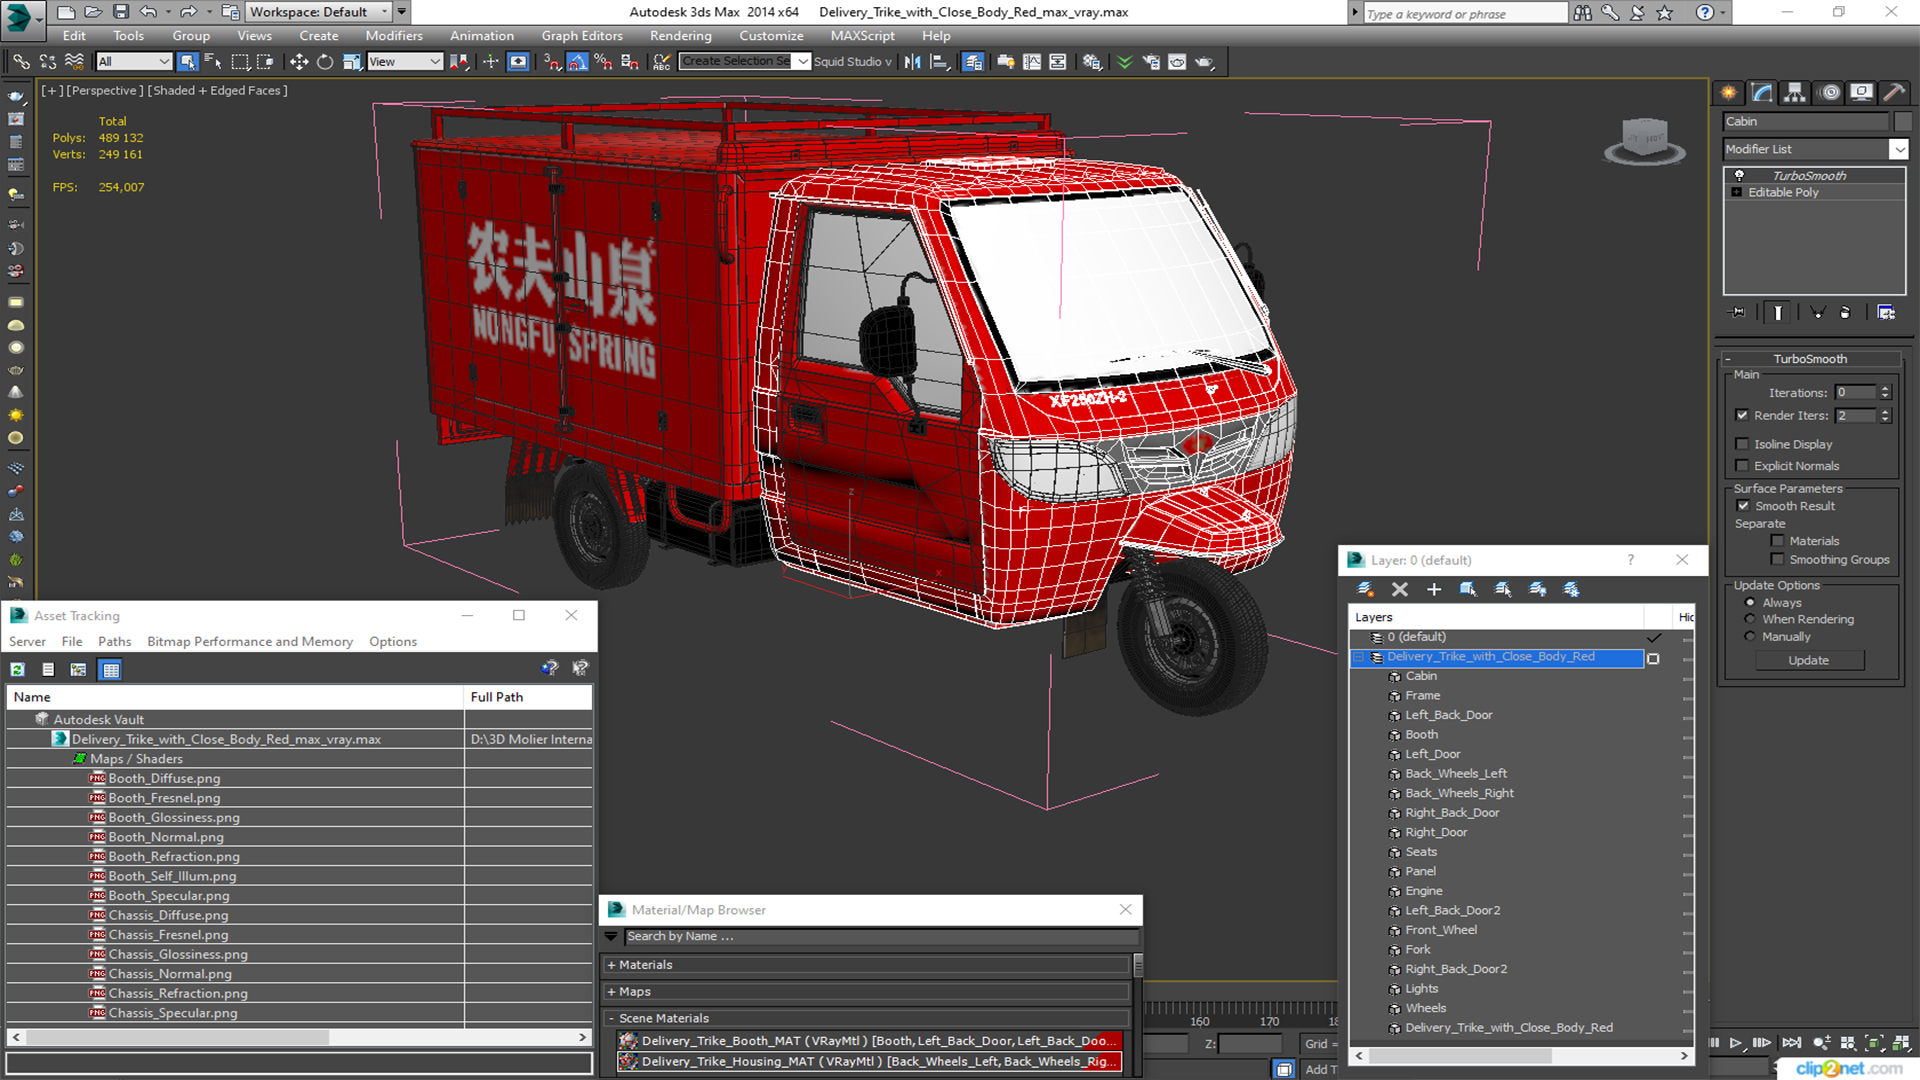
Task: Select Delivery_Trike_Booth_MAT scene material
Action: (x=869, y=1041)
